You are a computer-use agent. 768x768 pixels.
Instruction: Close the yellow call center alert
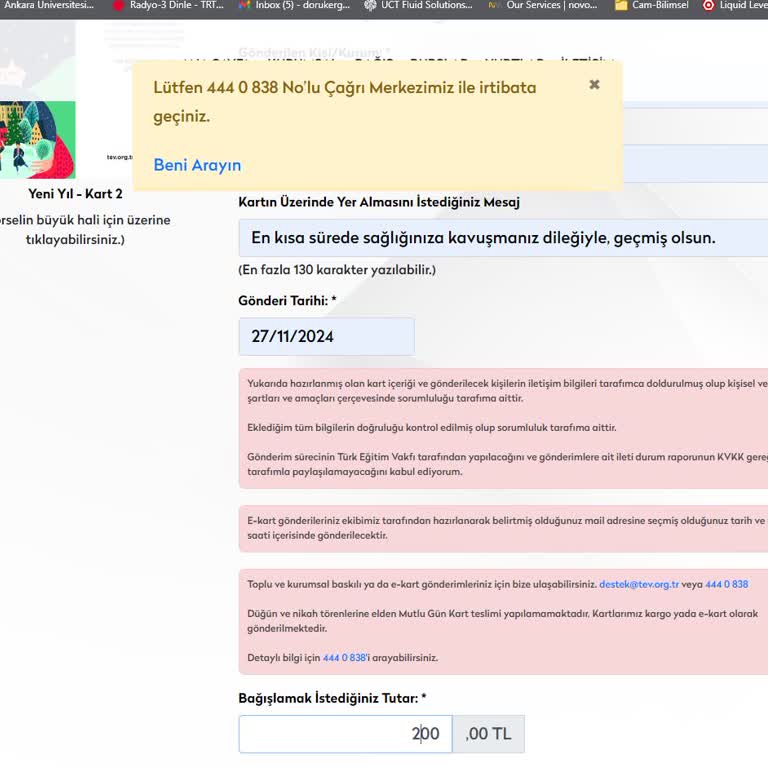(594, 85)
